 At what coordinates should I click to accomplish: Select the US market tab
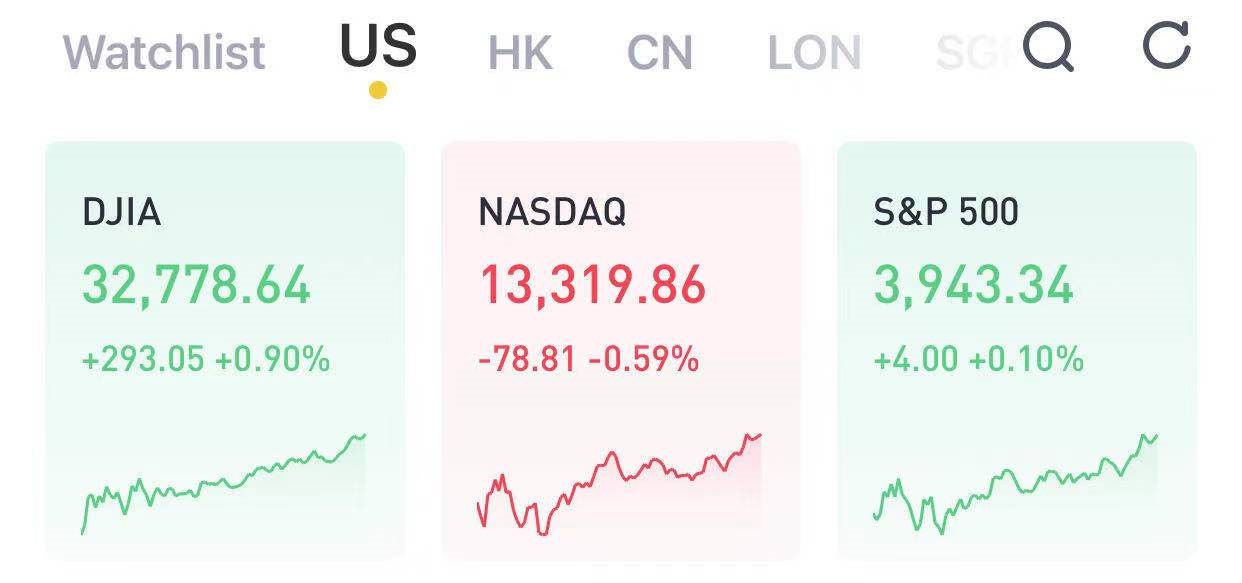378,46
